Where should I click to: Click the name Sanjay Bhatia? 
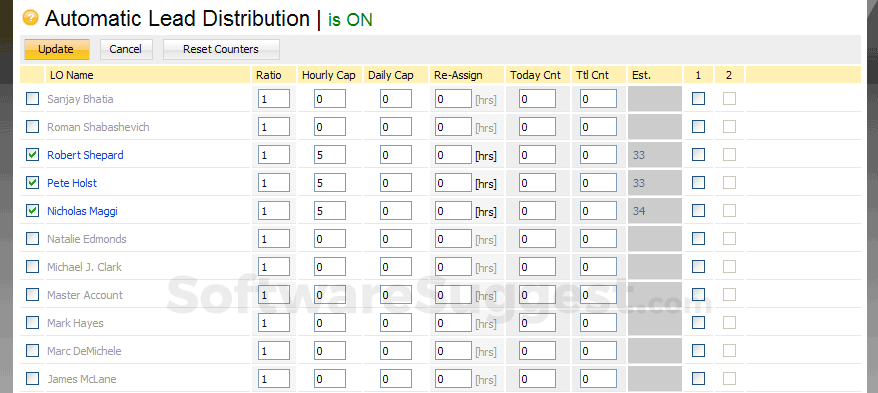pyautogui.click(x=80, y=99)
